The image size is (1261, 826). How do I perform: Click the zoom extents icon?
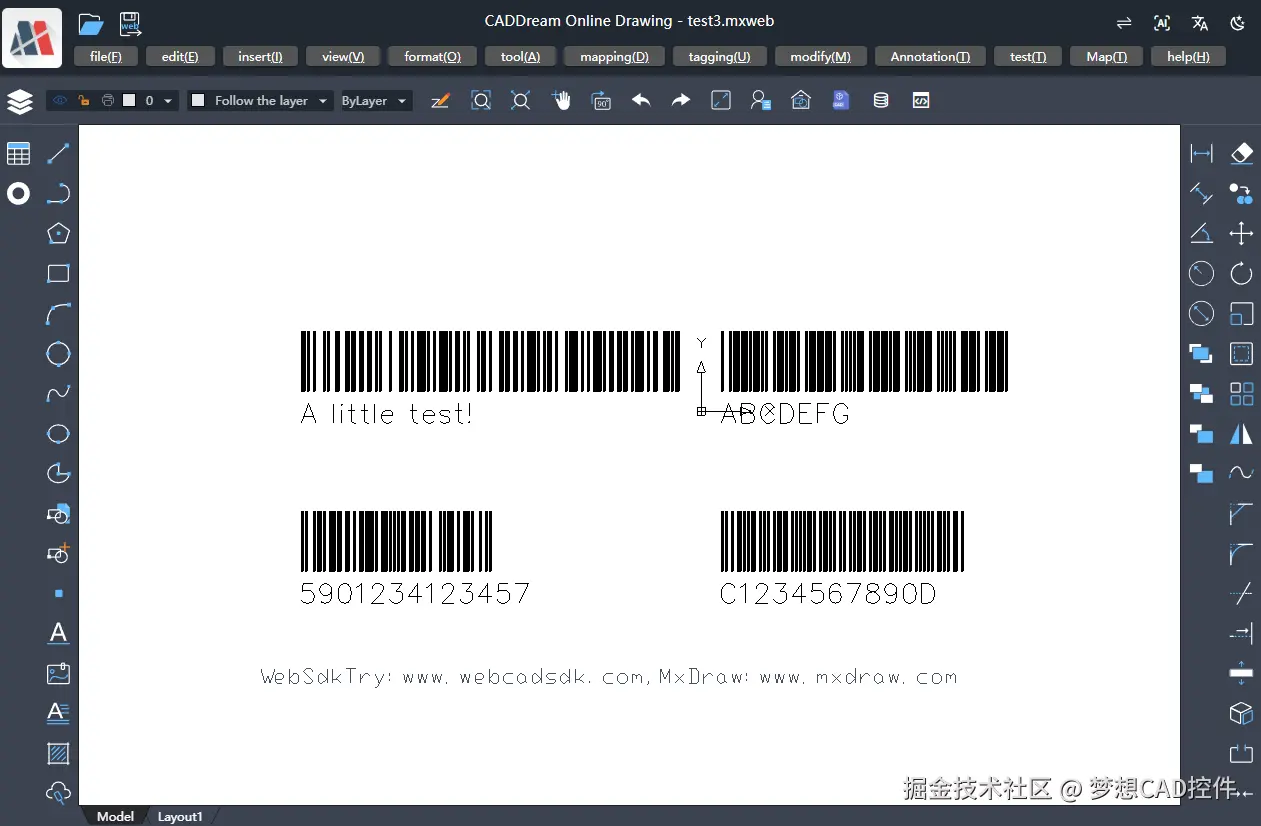pos(520,101)
